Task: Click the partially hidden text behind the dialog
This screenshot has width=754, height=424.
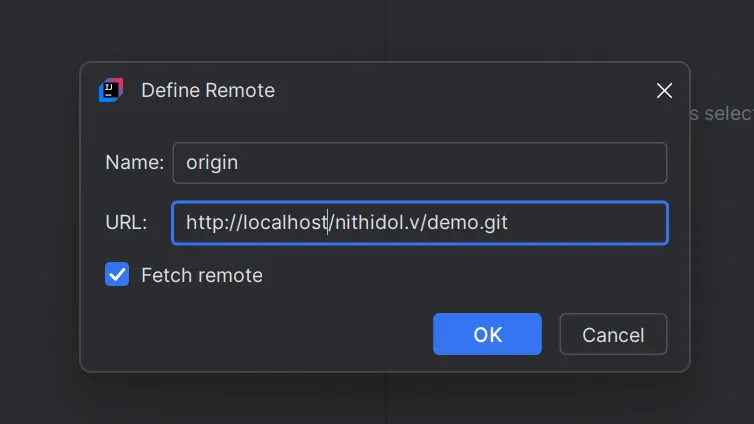Action: (720, 114)
